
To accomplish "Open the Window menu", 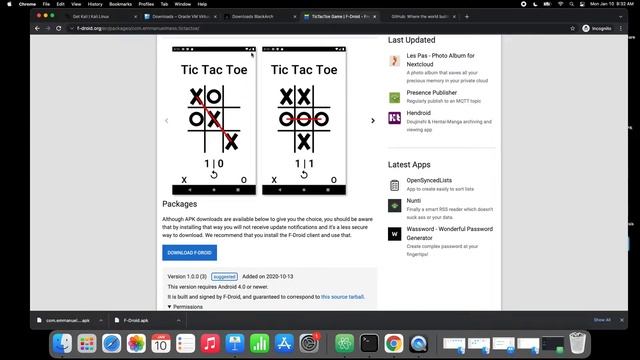I will [182, 4].
